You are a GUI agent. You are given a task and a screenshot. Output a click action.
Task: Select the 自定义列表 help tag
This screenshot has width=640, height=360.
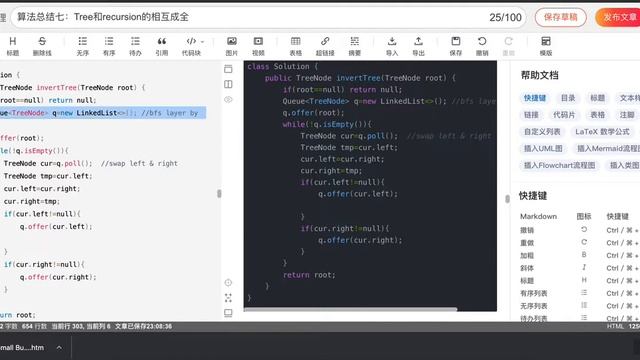click(542, 132)
